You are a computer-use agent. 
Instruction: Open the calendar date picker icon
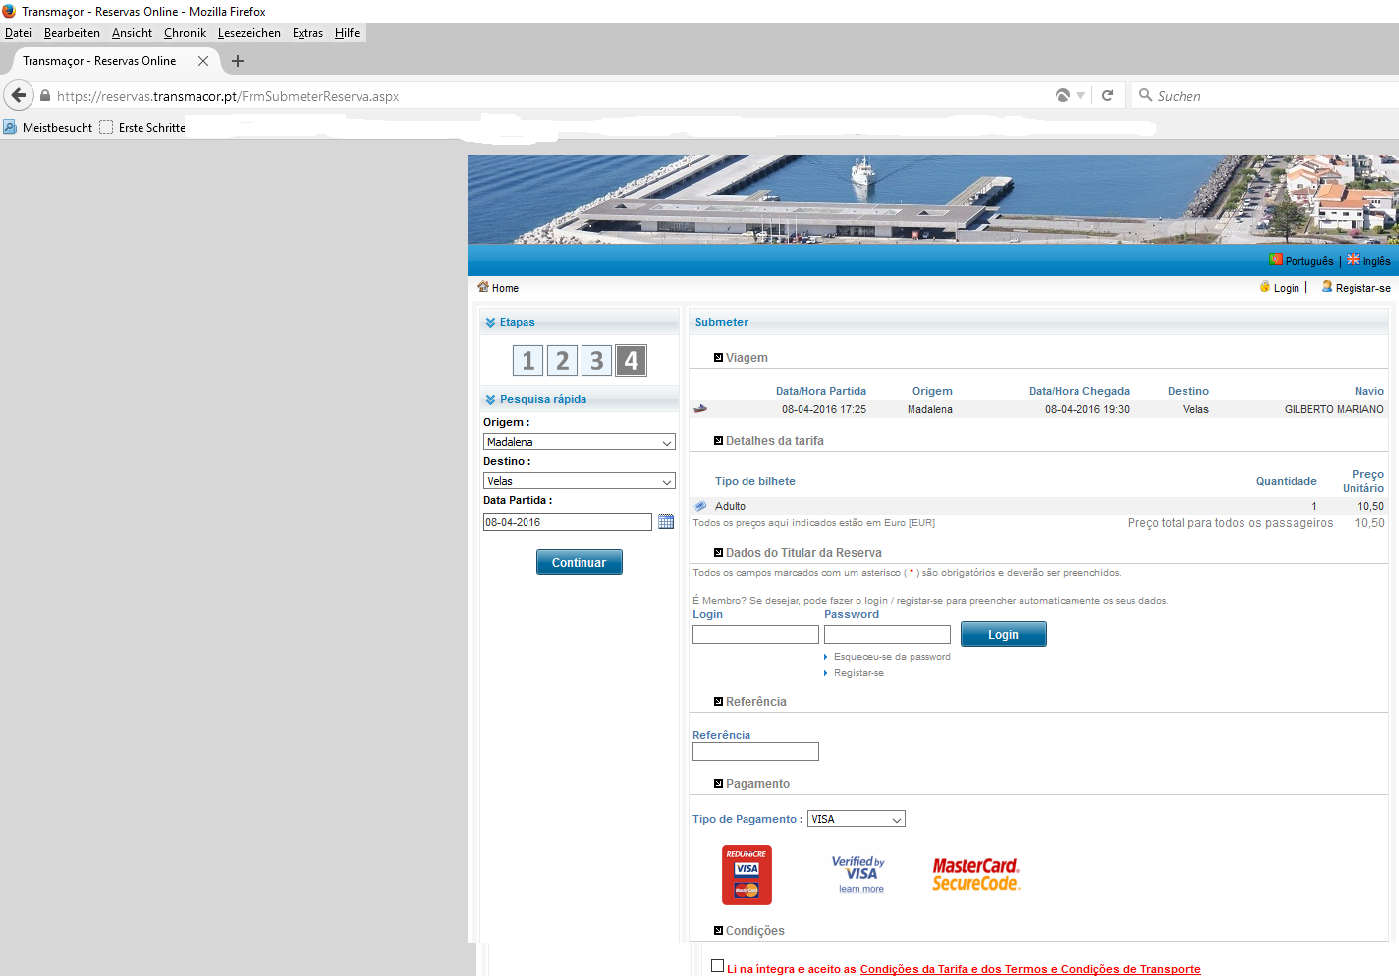tap(666, 522)
